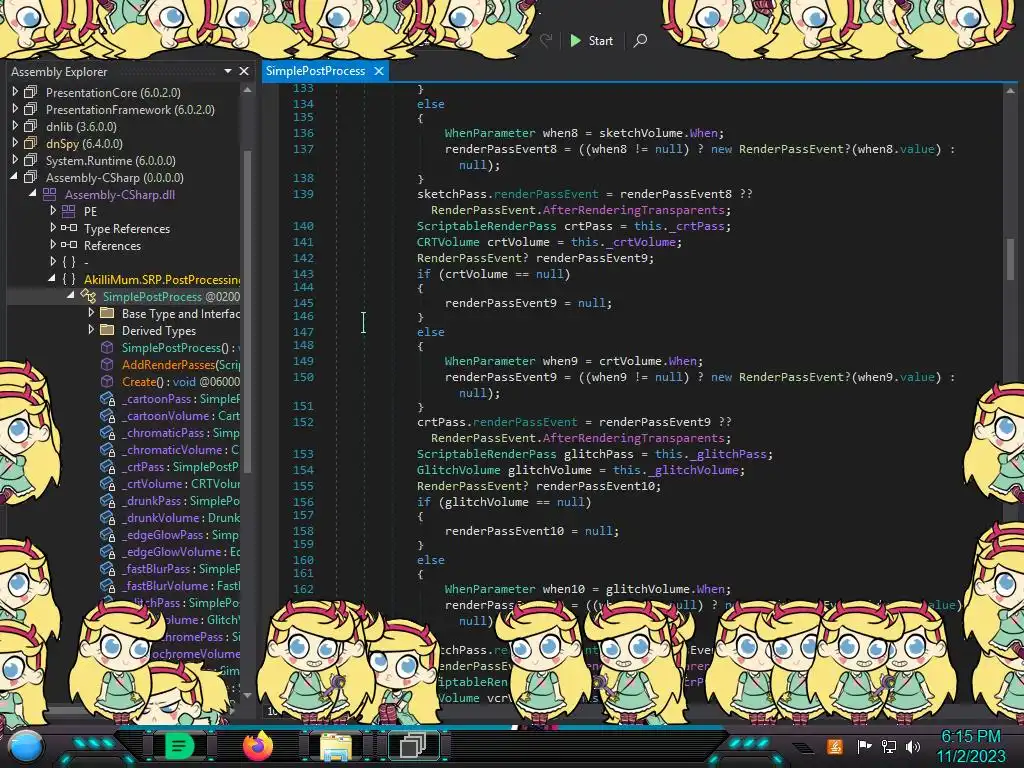Click the Start debugging play icon

(575, 40)
